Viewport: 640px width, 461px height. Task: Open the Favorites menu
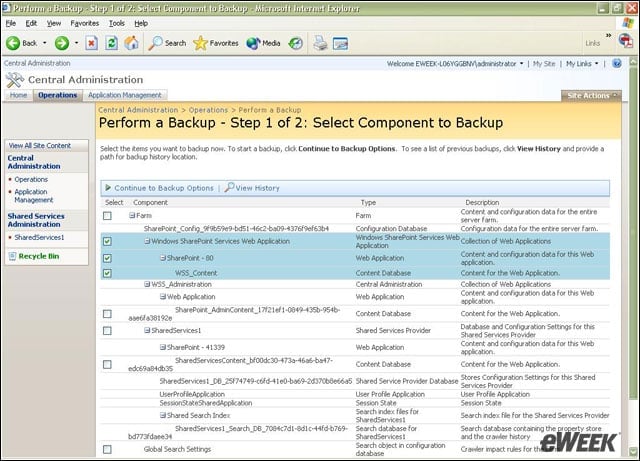point(84,23)
